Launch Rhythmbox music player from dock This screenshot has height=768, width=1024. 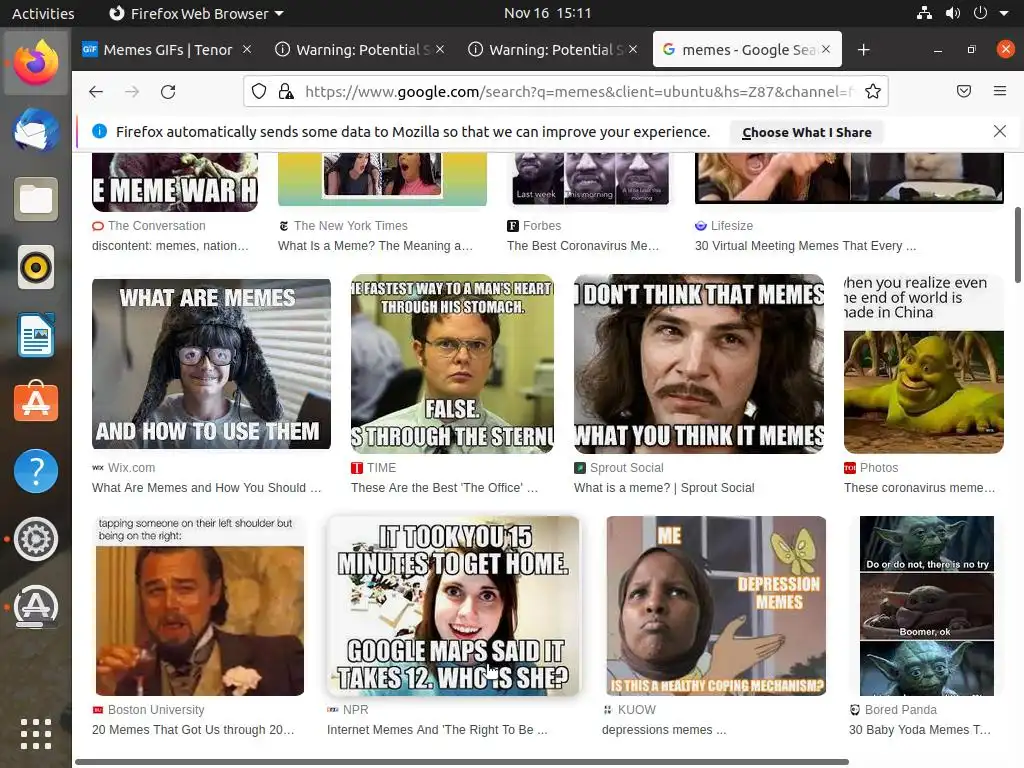[36, 267]
